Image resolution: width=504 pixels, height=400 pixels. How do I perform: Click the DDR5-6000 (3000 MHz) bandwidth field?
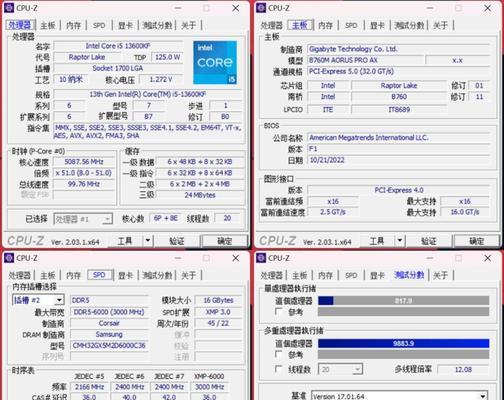pyautogui.click(x=109, y=312)
